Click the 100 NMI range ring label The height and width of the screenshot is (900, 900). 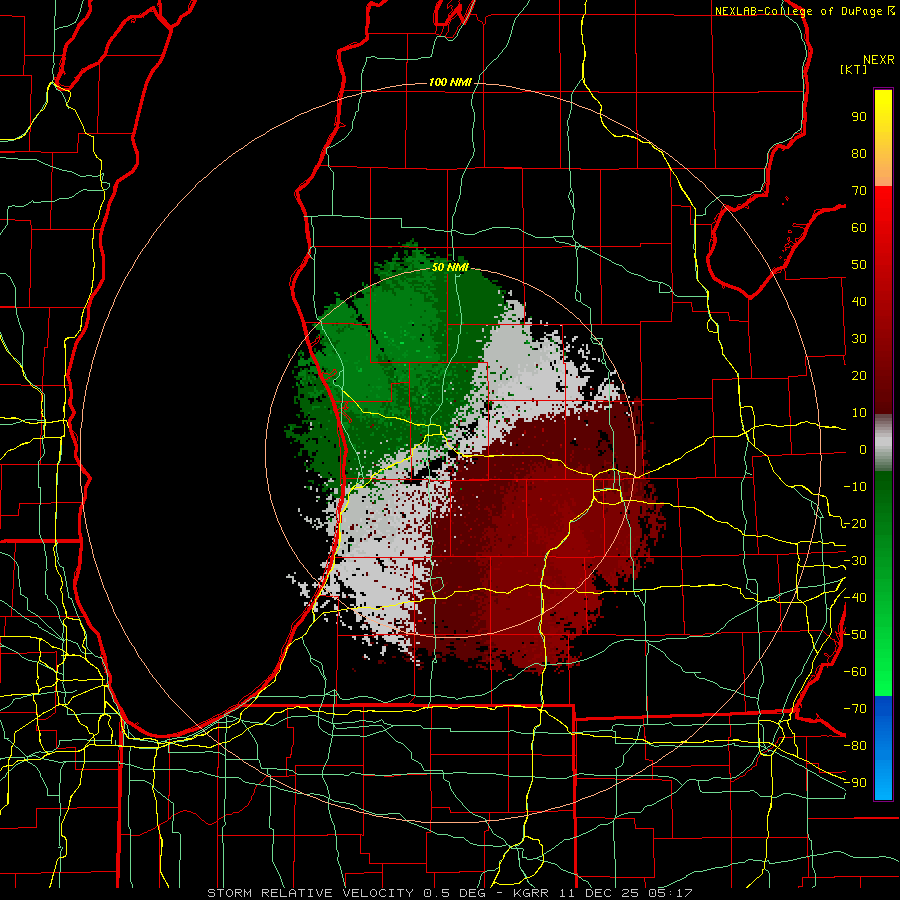[450, 83]
